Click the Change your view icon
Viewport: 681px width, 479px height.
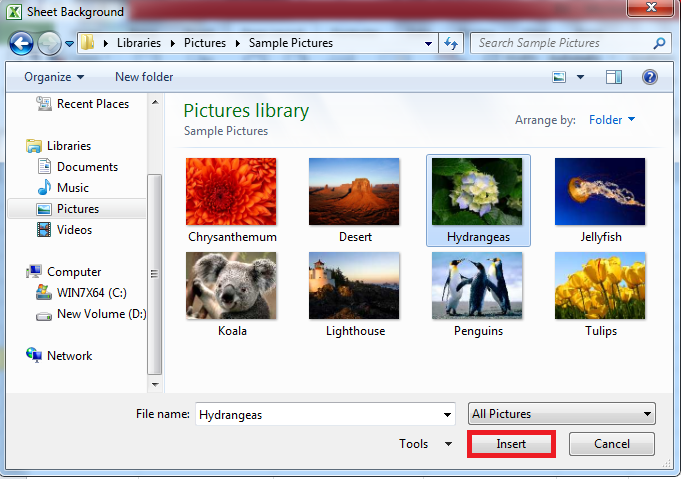[x=559, y=77]
